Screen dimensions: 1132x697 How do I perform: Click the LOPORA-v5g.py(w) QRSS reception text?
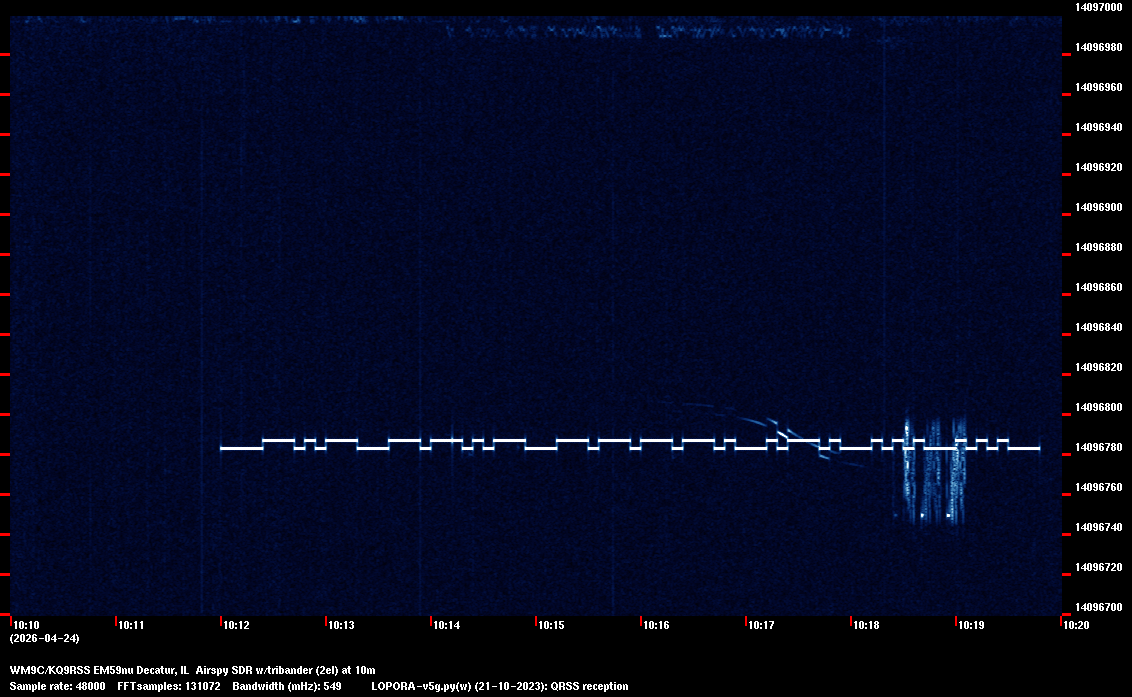click(499, 686)
